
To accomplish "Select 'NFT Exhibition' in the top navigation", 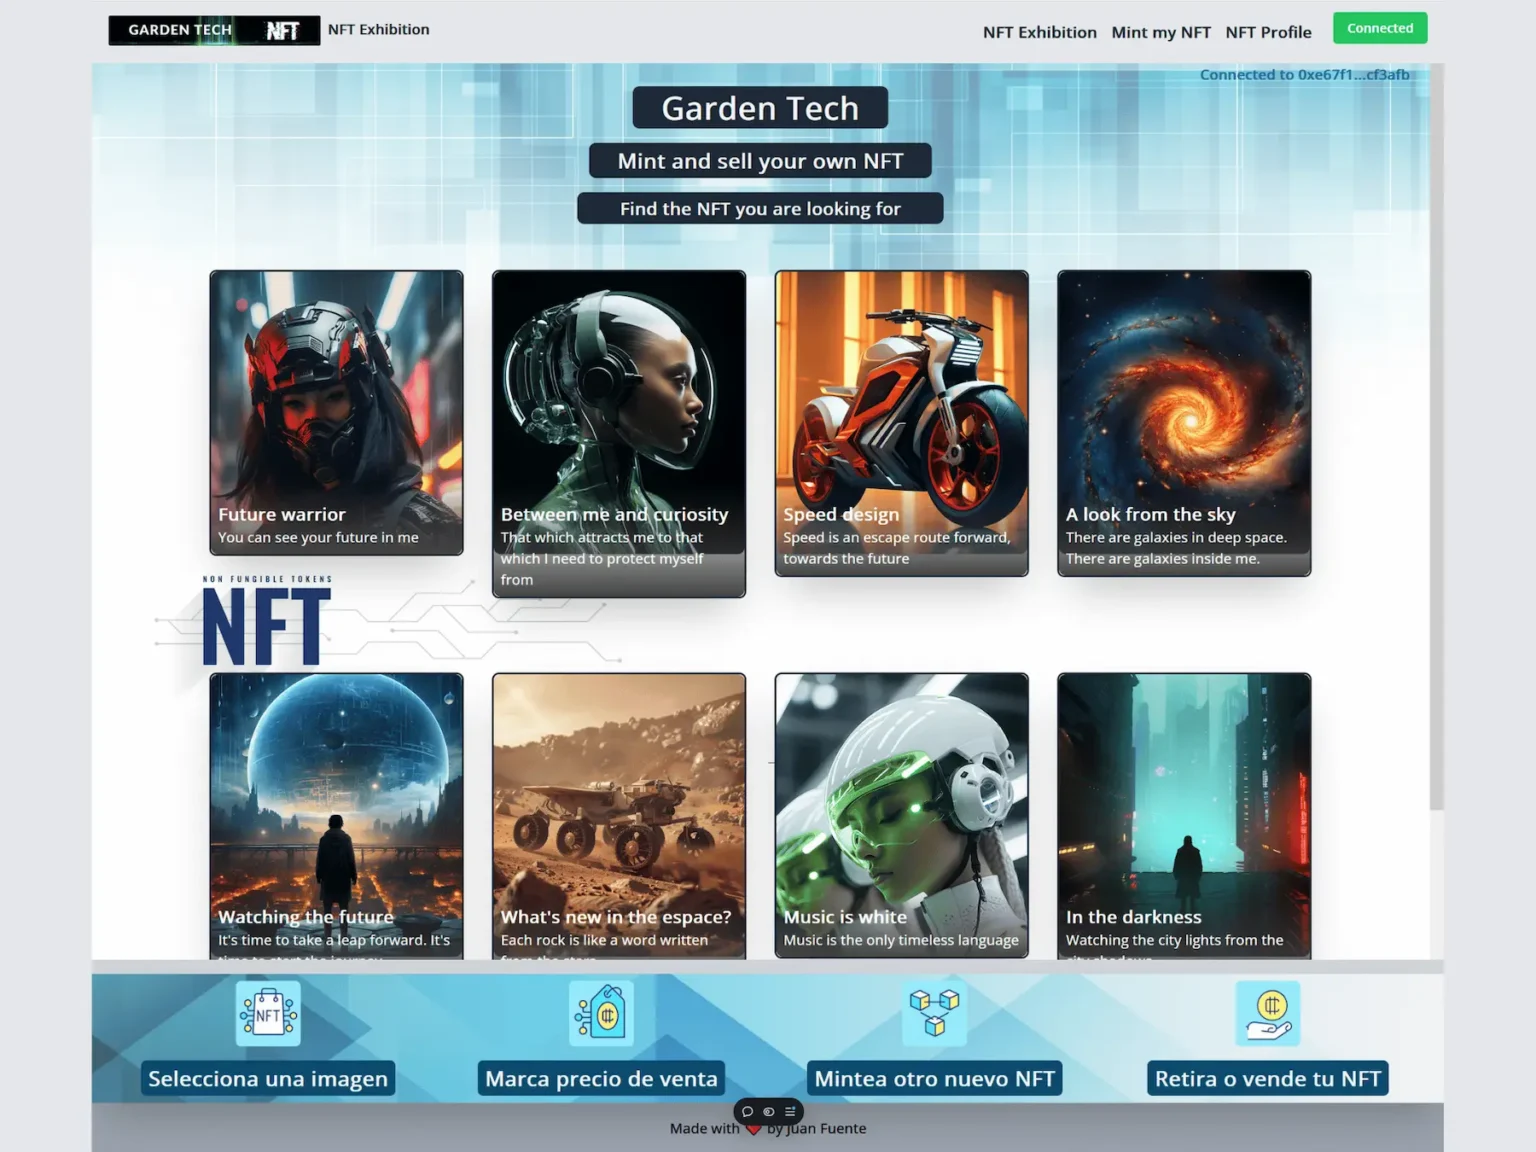I will pos(1039,32).
